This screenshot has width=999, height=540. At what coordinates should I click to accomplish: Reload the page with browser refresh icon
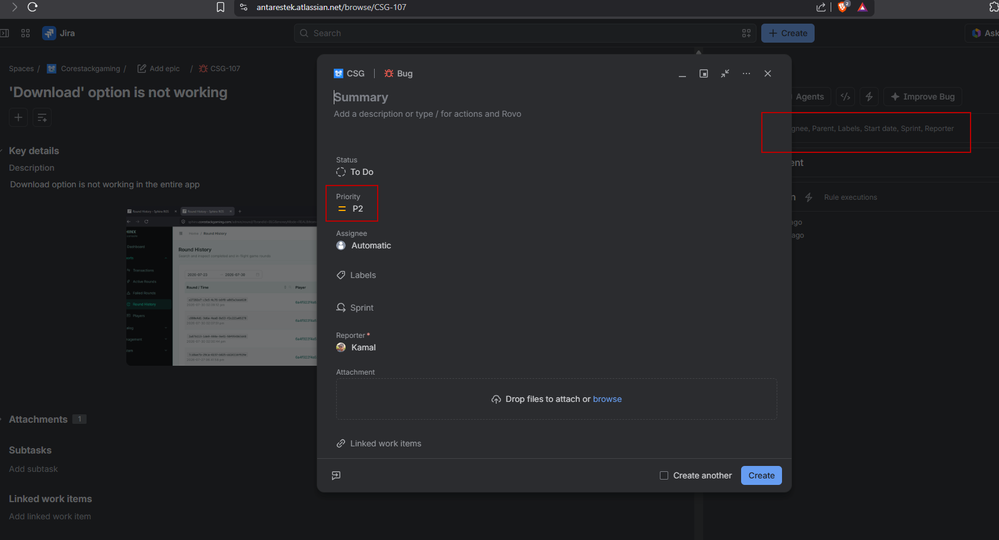click(x=32, y=7)
